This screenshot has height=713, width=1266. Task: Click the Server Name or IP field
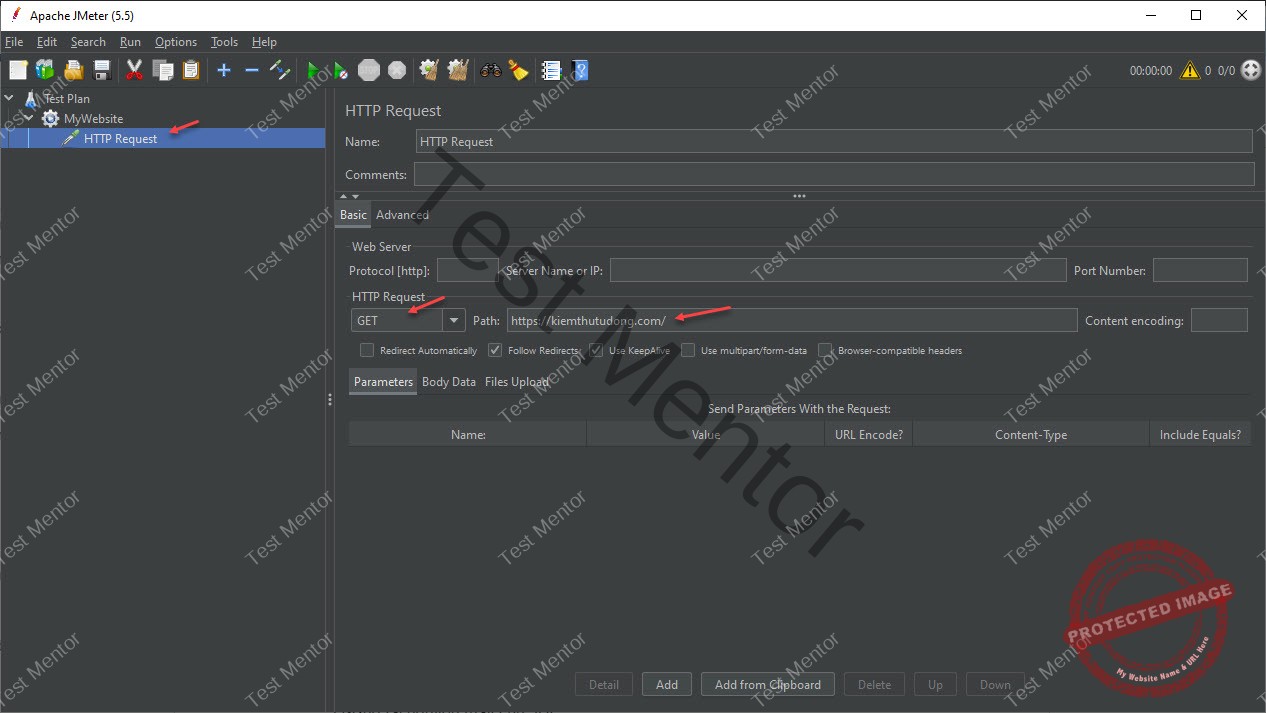tap(838, 270)
